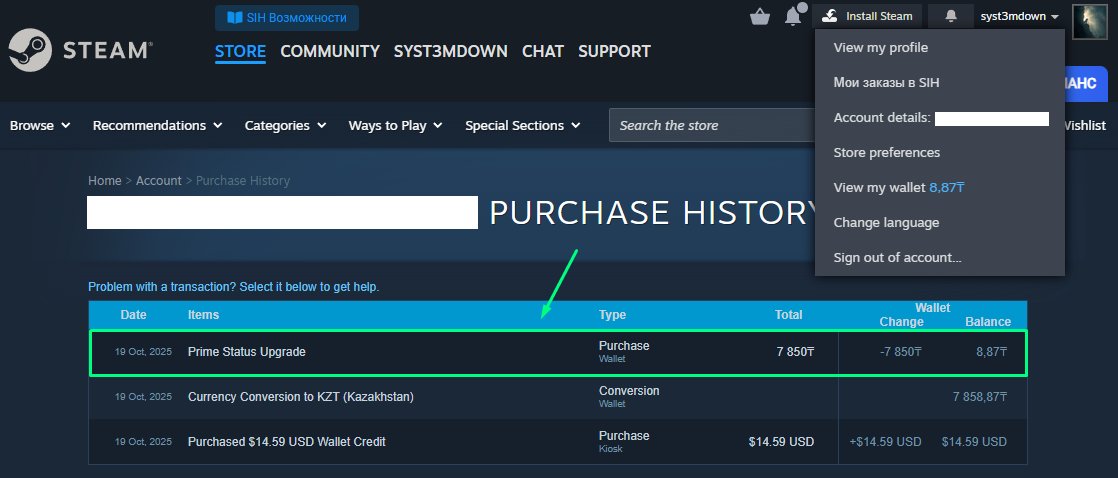1118x478 pixels.
Task: Select Sign out of account option
Action: pyautogui.click(x=897, y=257)
